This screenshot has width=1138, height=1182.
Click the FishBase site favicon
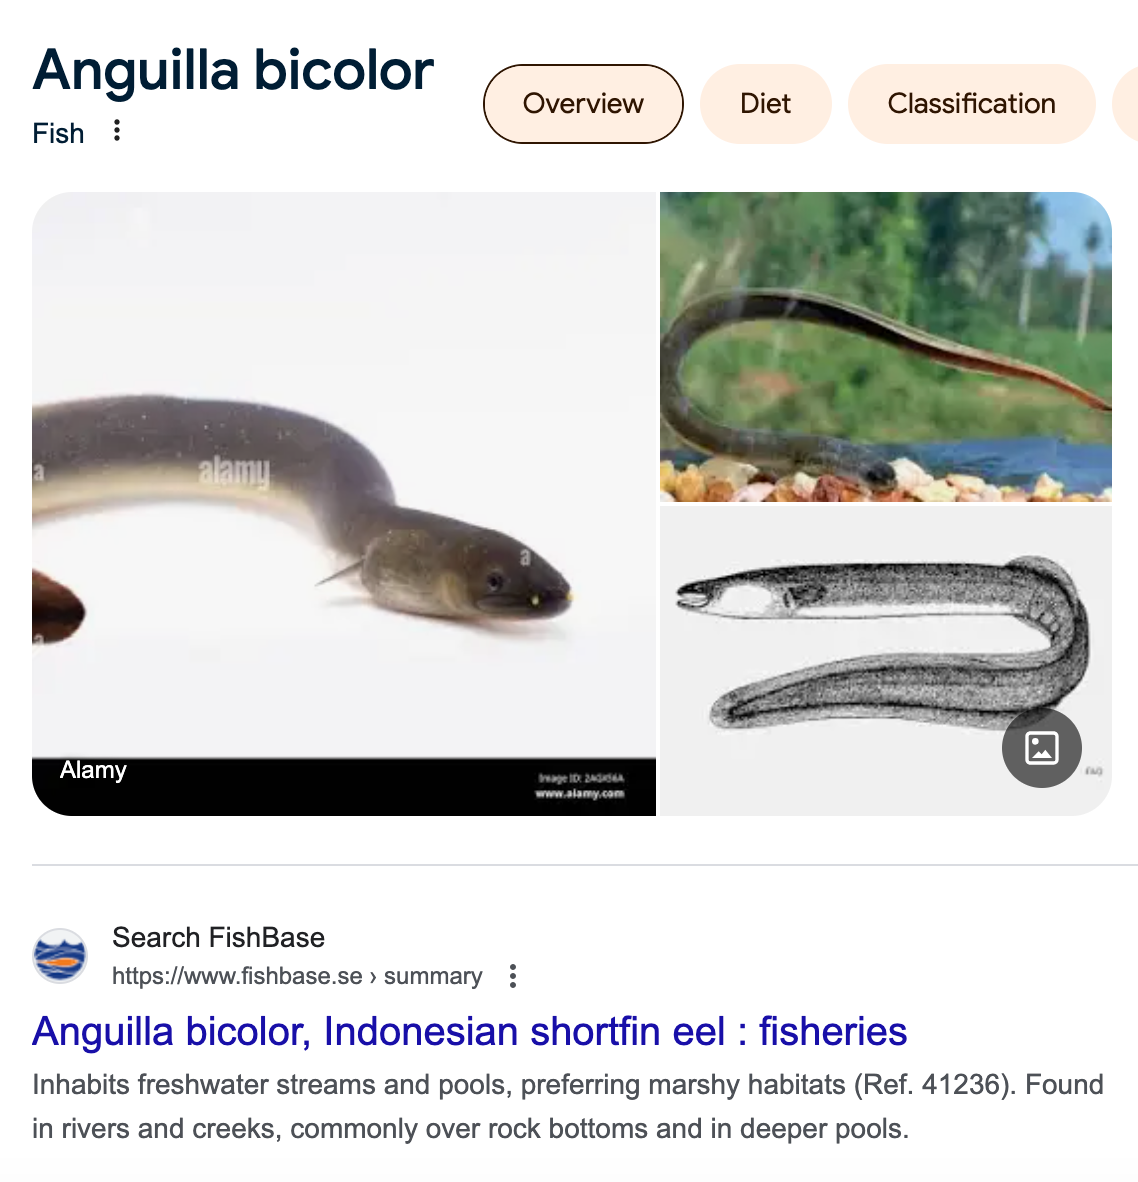click(60, 955)
